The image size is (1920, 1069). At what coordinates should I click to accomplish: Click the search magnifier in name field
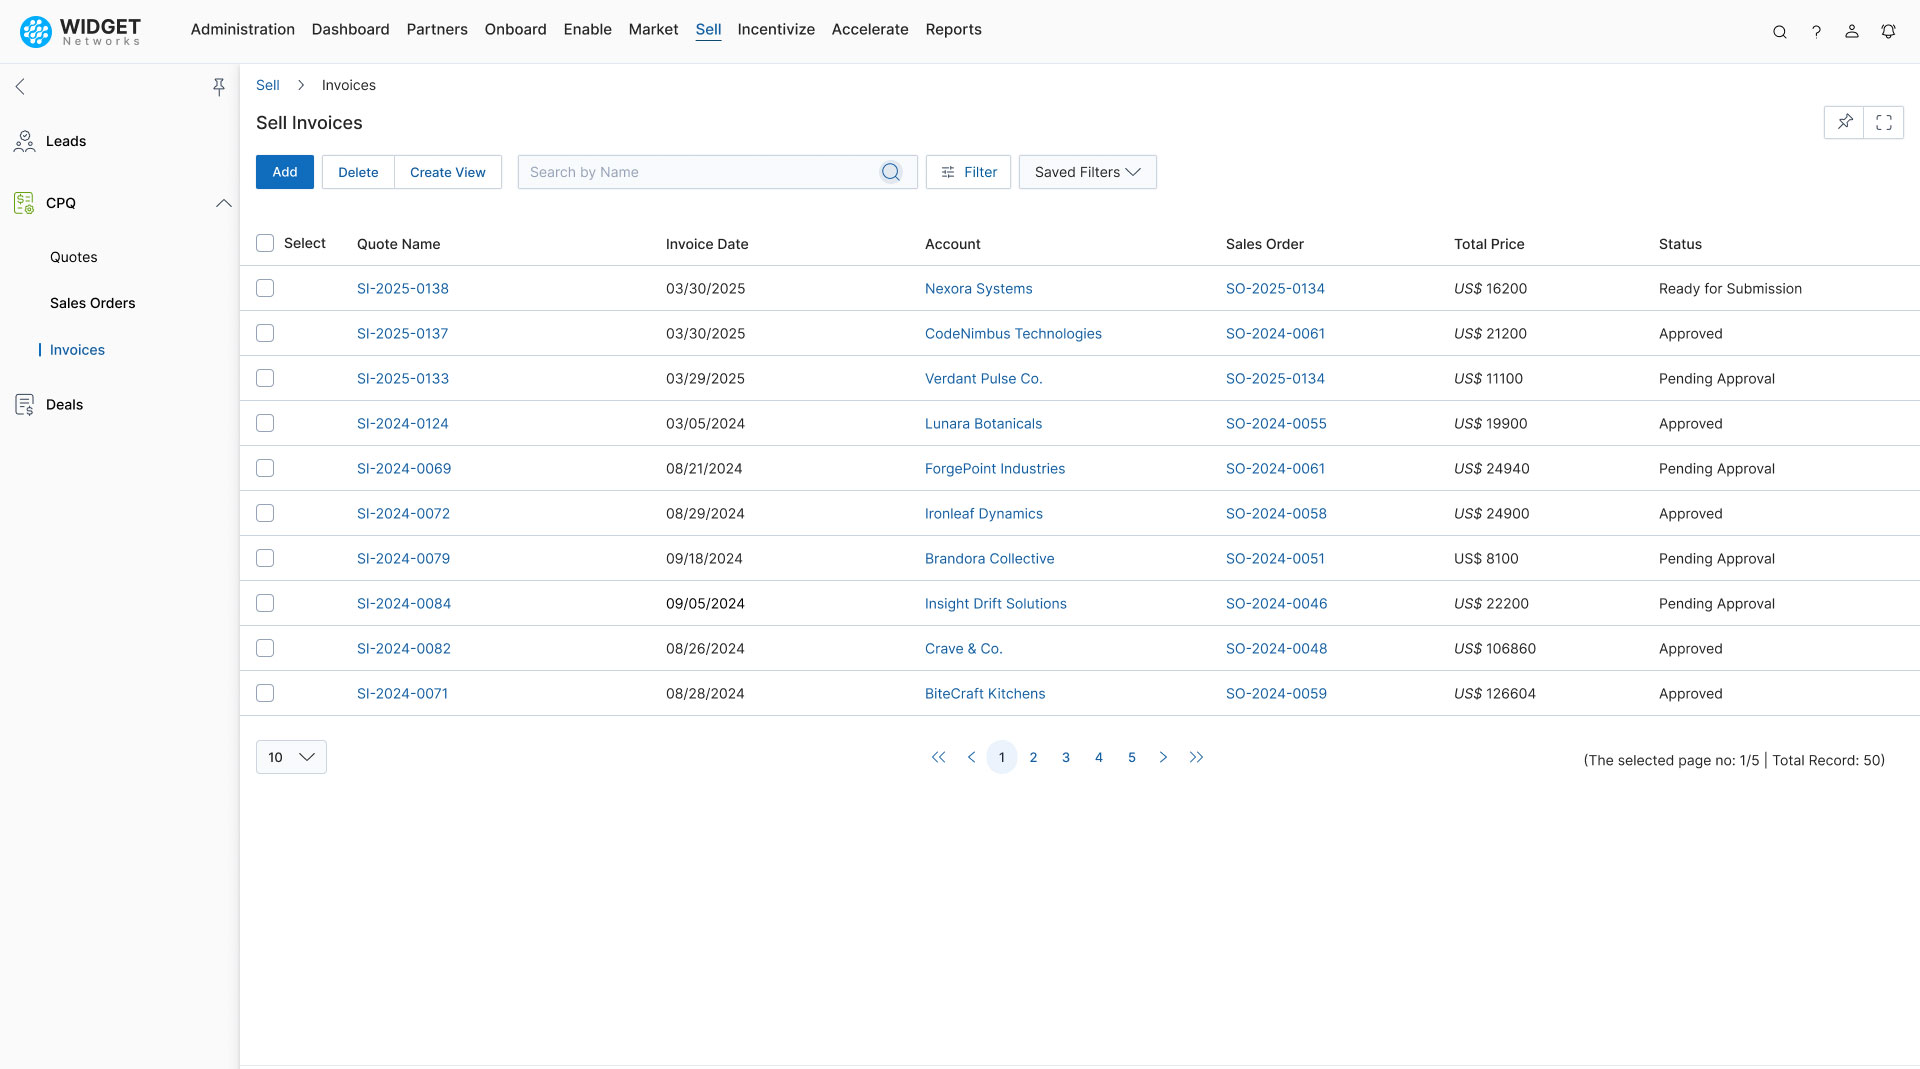coord(891,172)
